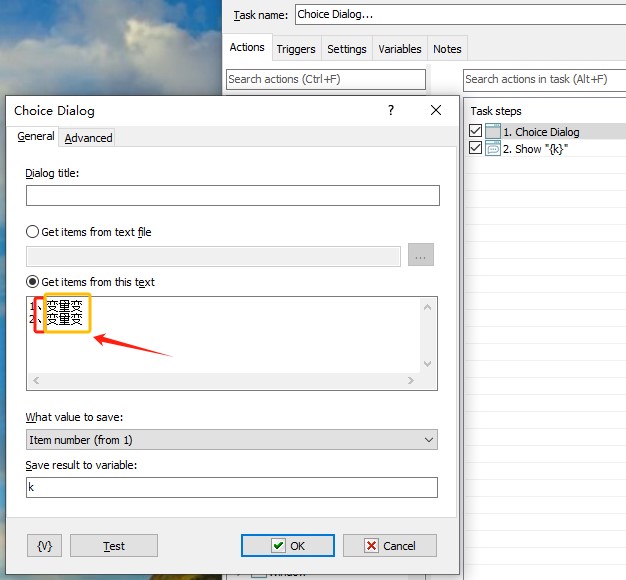Open the {V} variable picker
Image resolution: width=626 pixels, height=580 pixels.
45,545
